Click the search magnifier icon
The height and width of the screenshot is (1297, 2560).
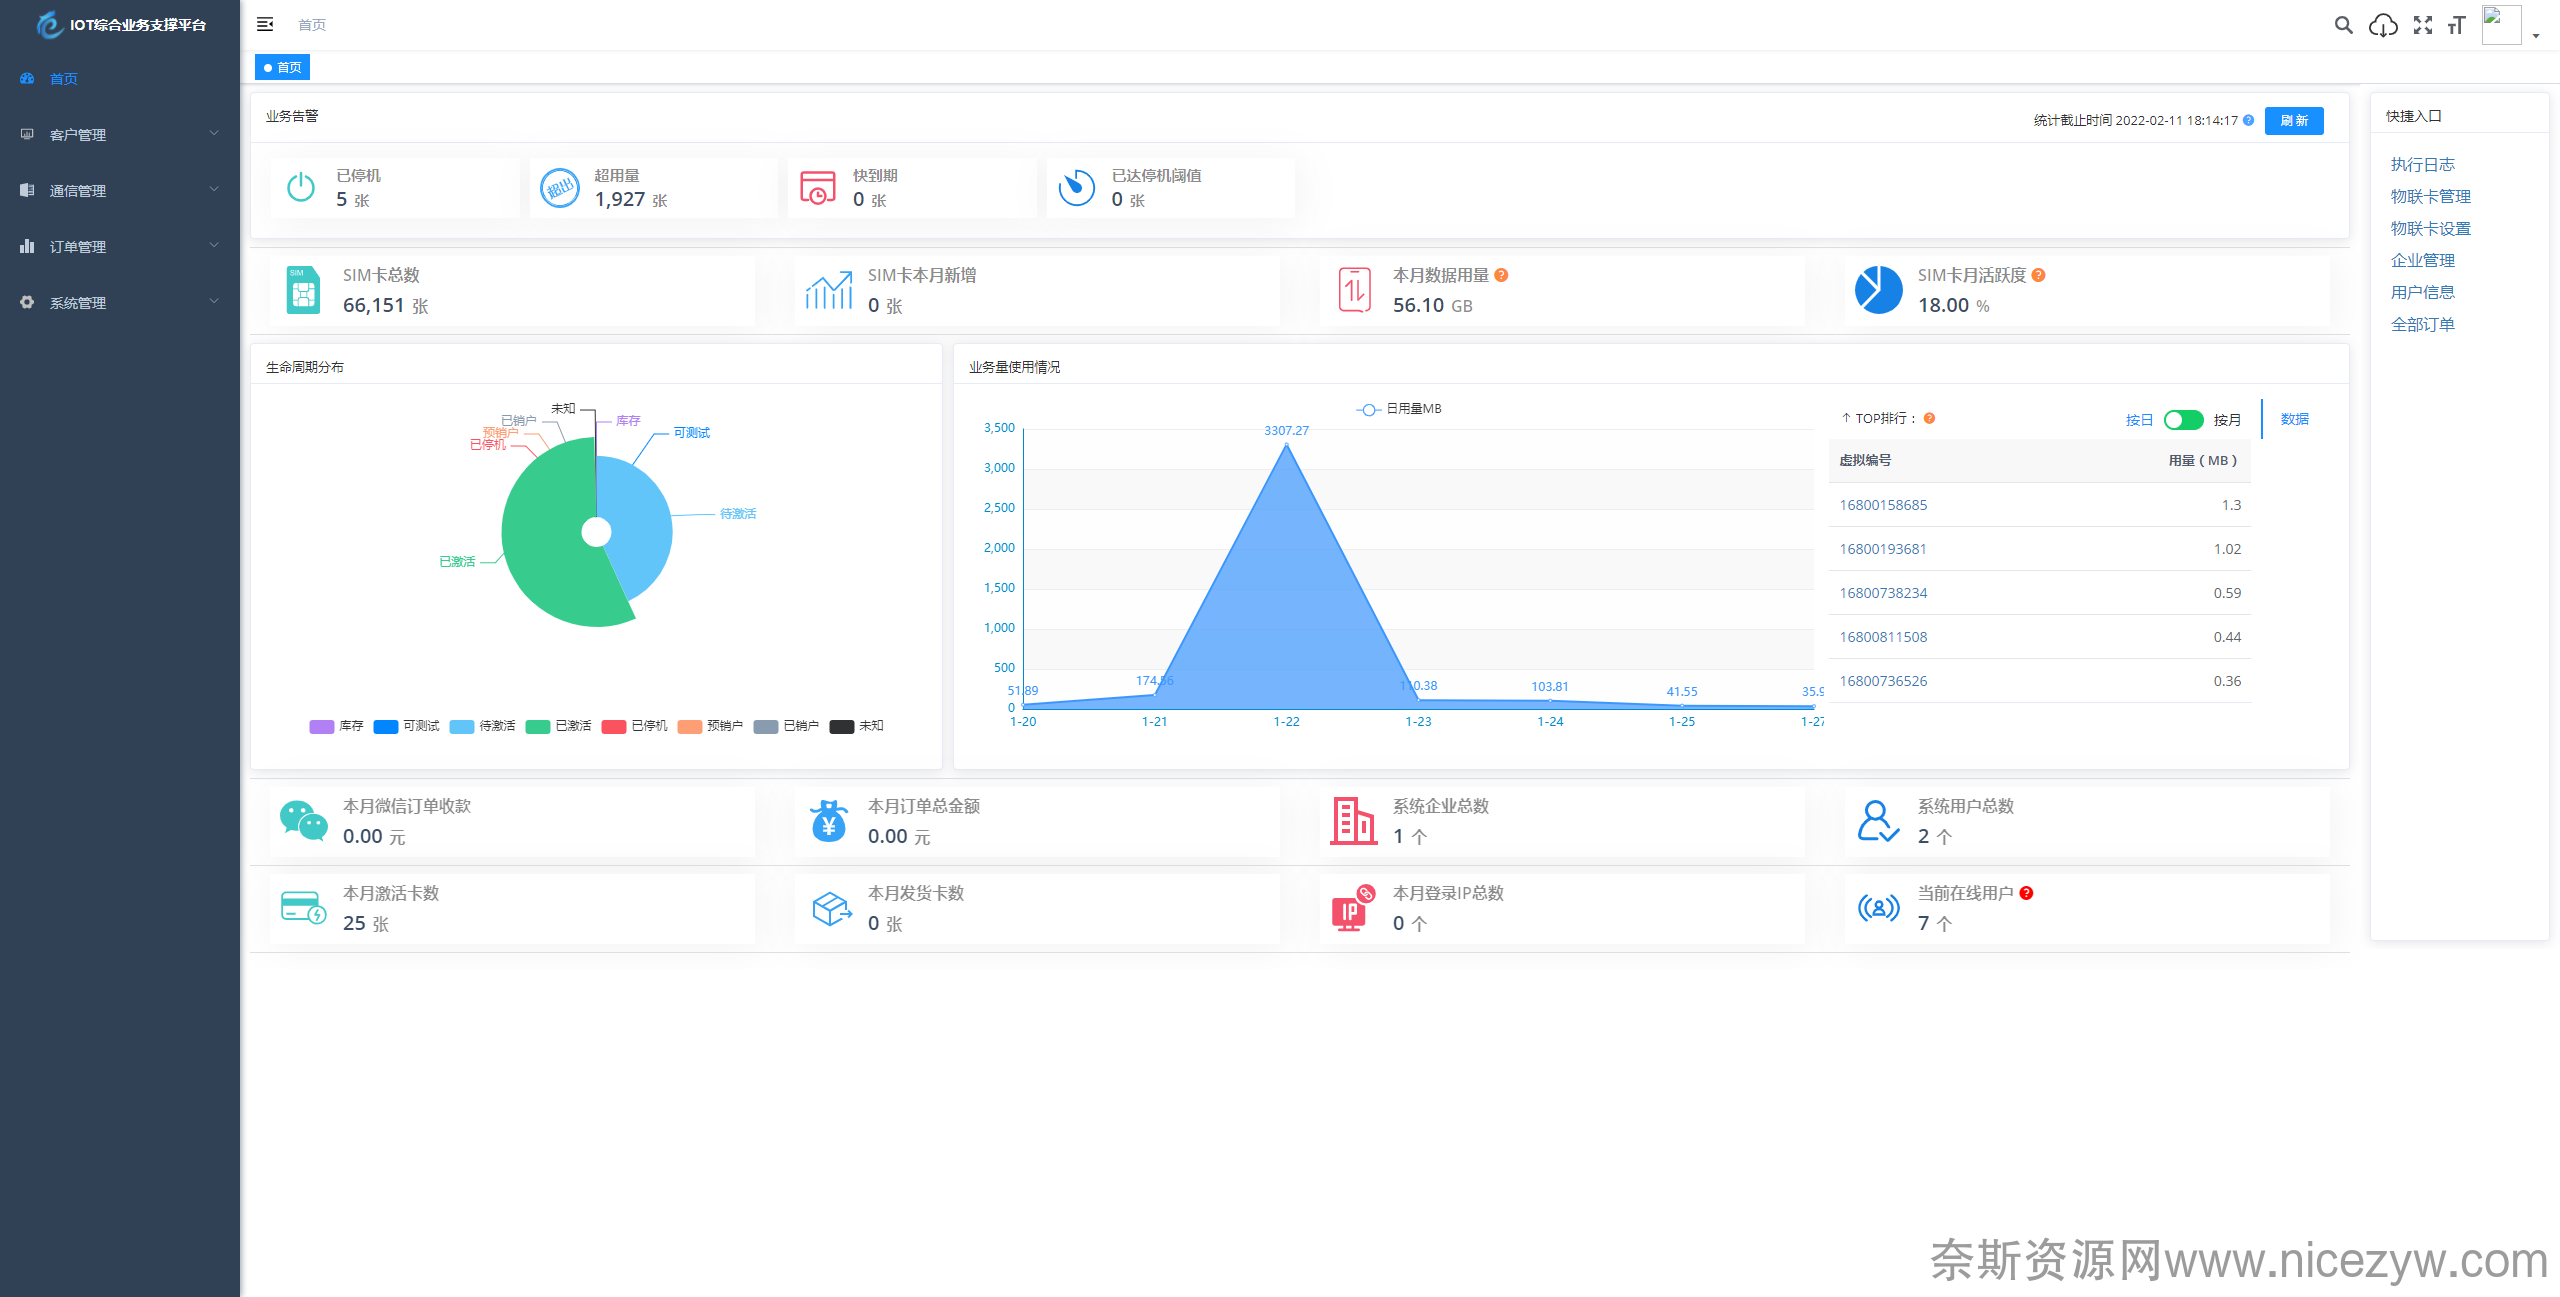point(2343,25)
